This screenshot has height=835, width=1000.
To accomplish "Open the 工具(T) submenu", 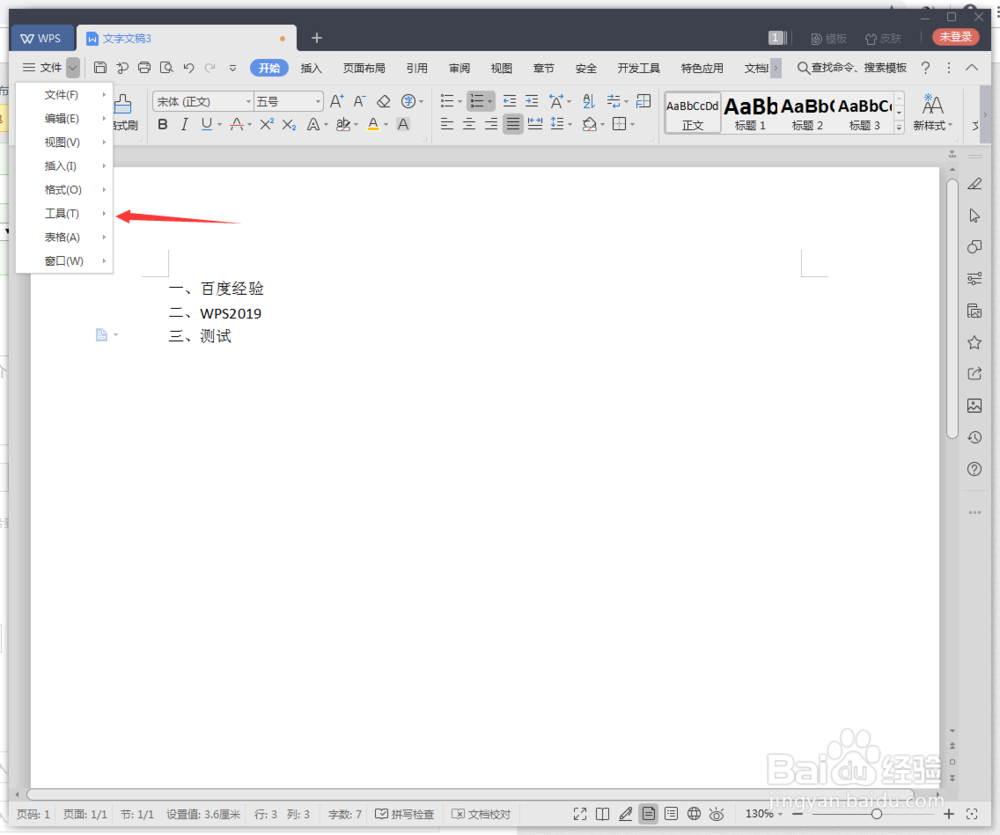I will tap(64, 214).
